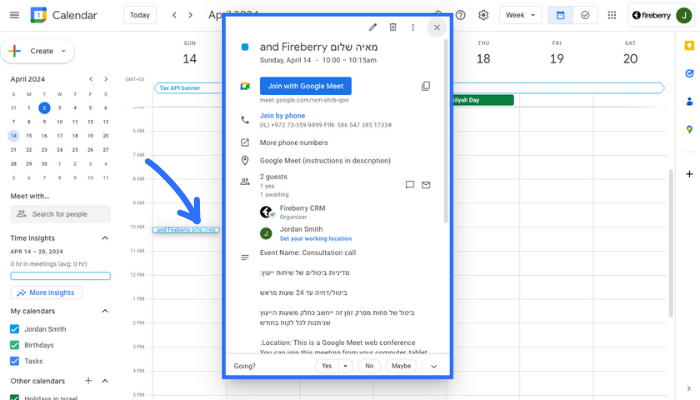Go to next week arrow
The width and height of the screenshot is (700, 400).
191,15
